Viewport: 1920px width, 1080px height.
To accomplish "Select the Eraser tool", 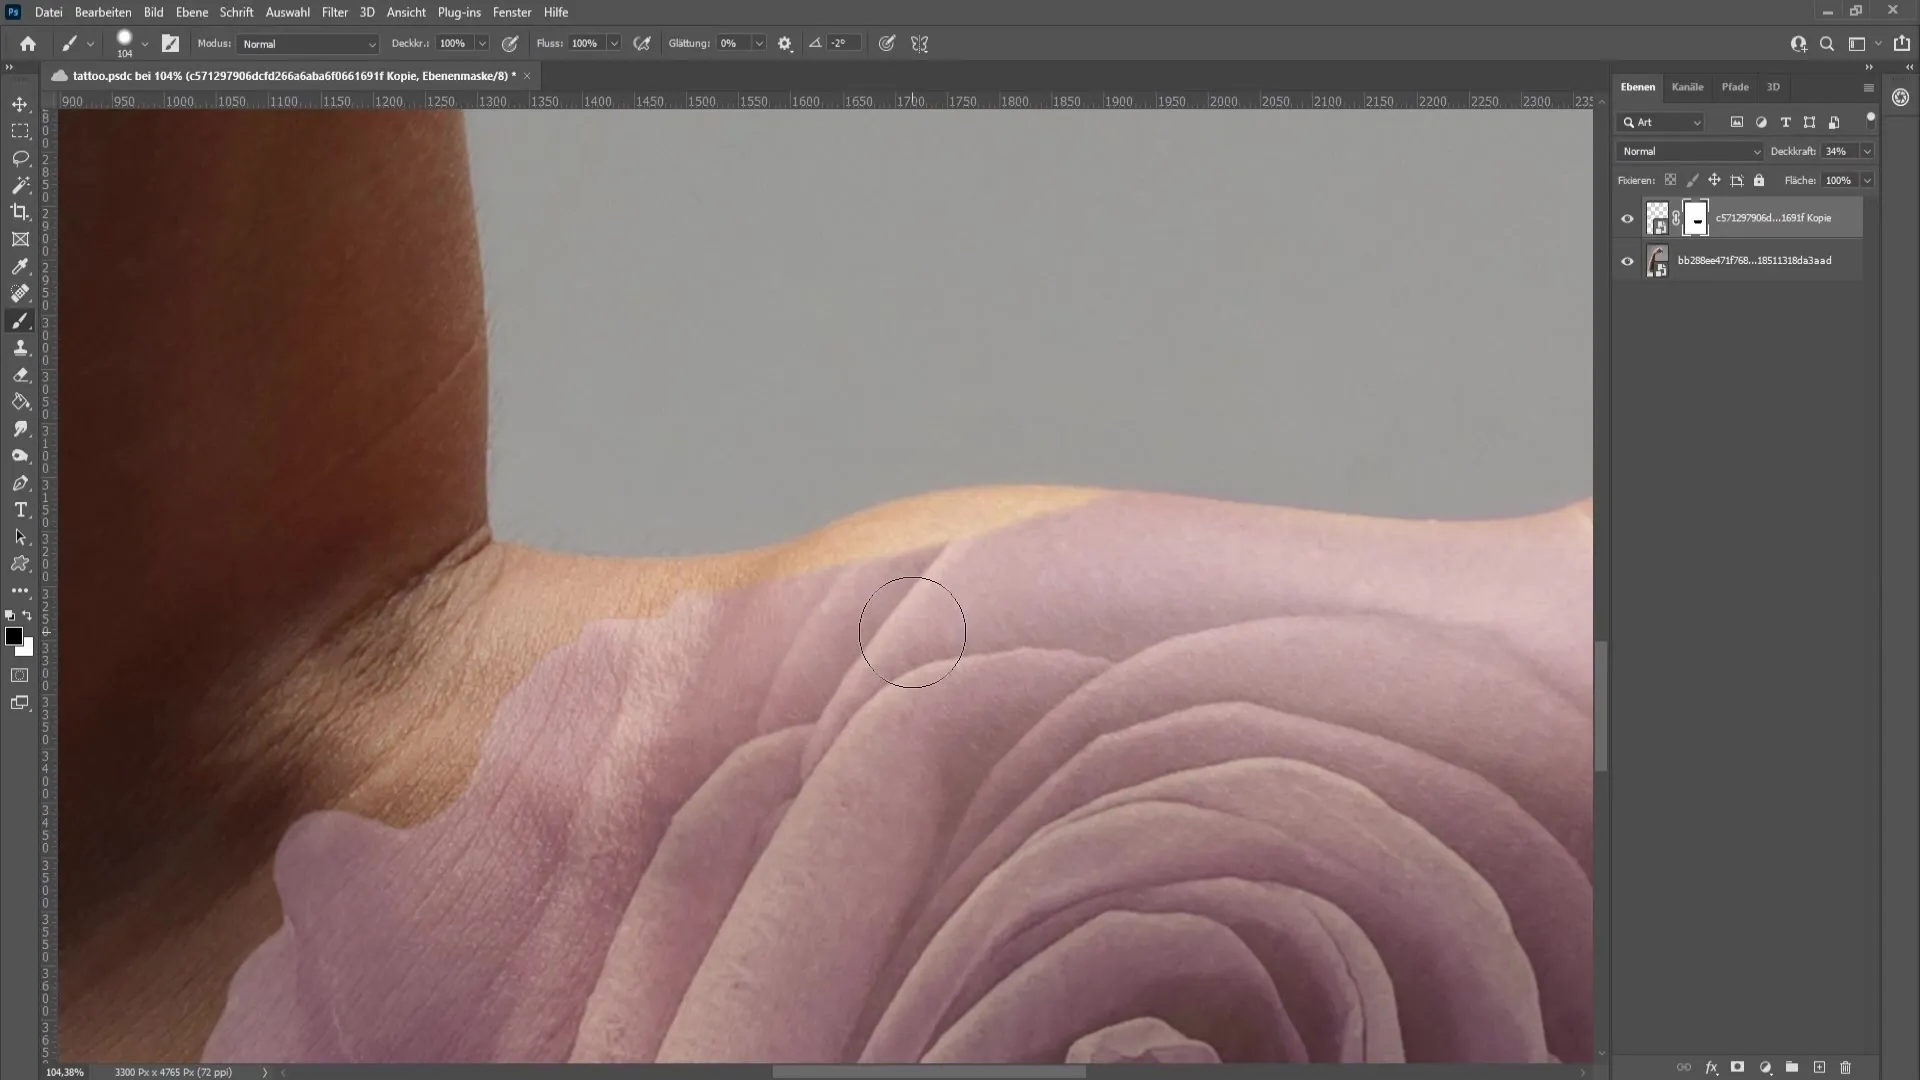I will [x=20, y=373].
